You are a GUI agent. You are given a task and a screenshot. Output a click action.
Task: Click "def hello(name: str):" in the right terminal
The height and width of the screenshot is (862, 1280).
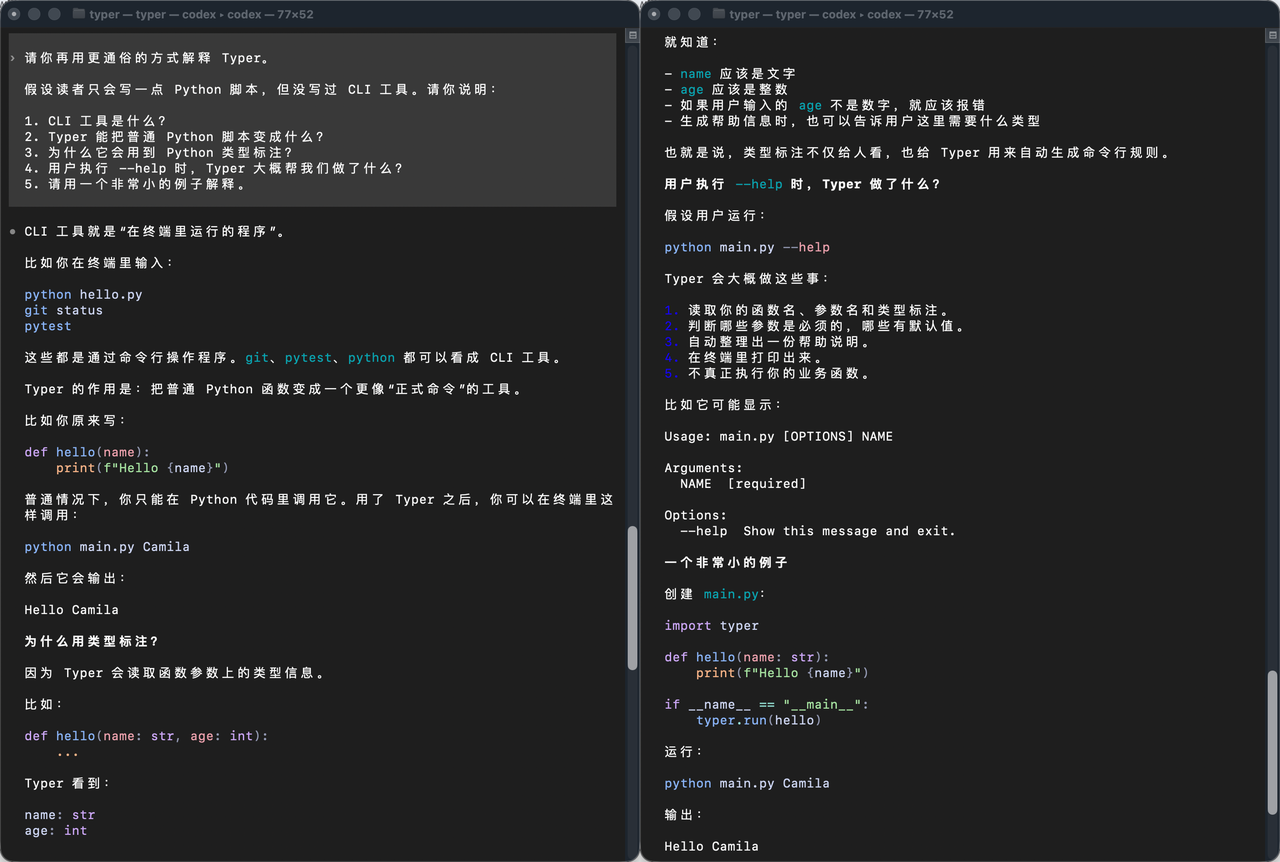coord(747,657)
